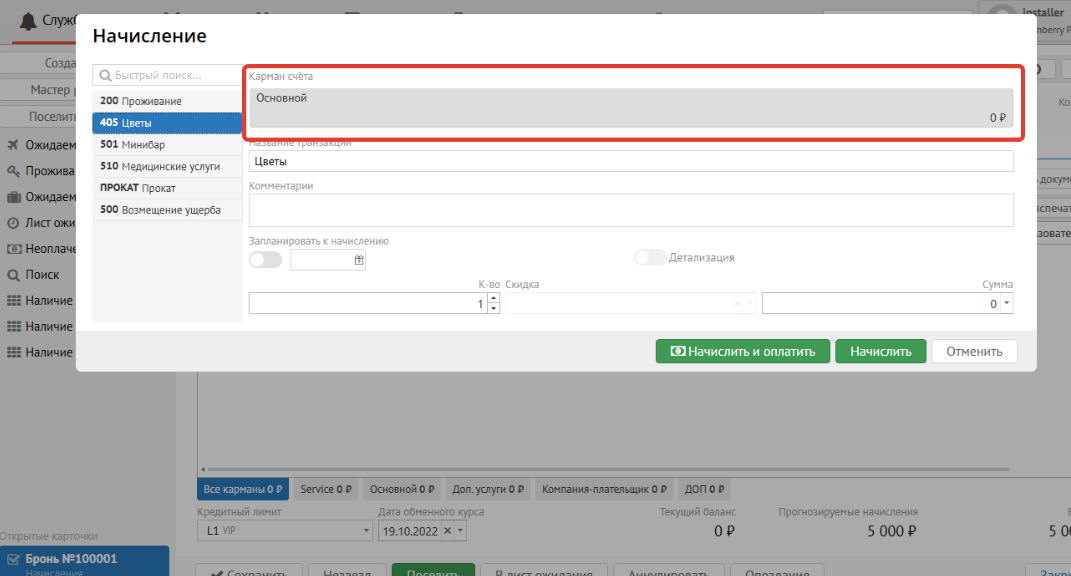Open the Бронь №100001 open card

85,561
